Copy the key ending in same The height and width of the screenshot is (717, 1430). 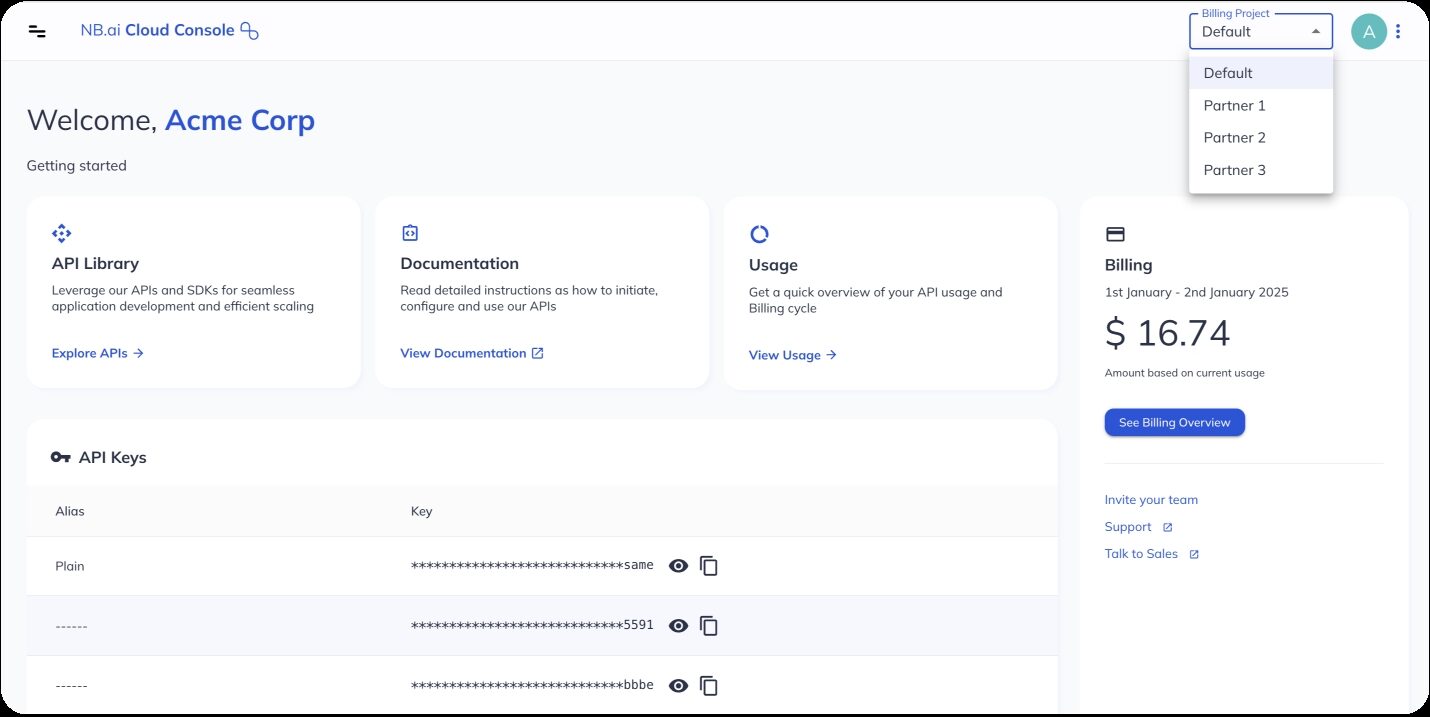709,566
